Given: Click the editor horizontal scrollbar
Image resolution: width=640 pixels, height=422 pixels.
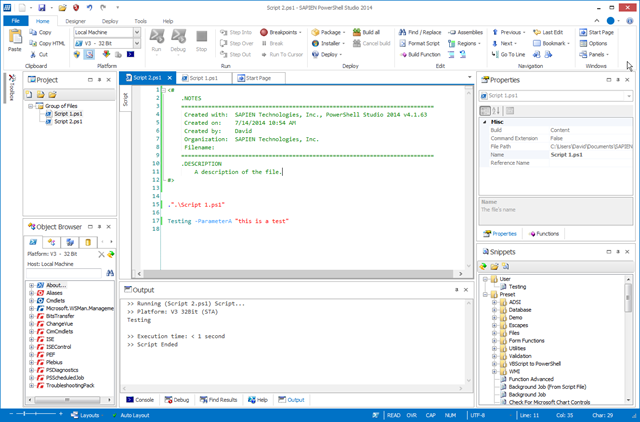Looking at the screenshot, I should pos(300,274).
